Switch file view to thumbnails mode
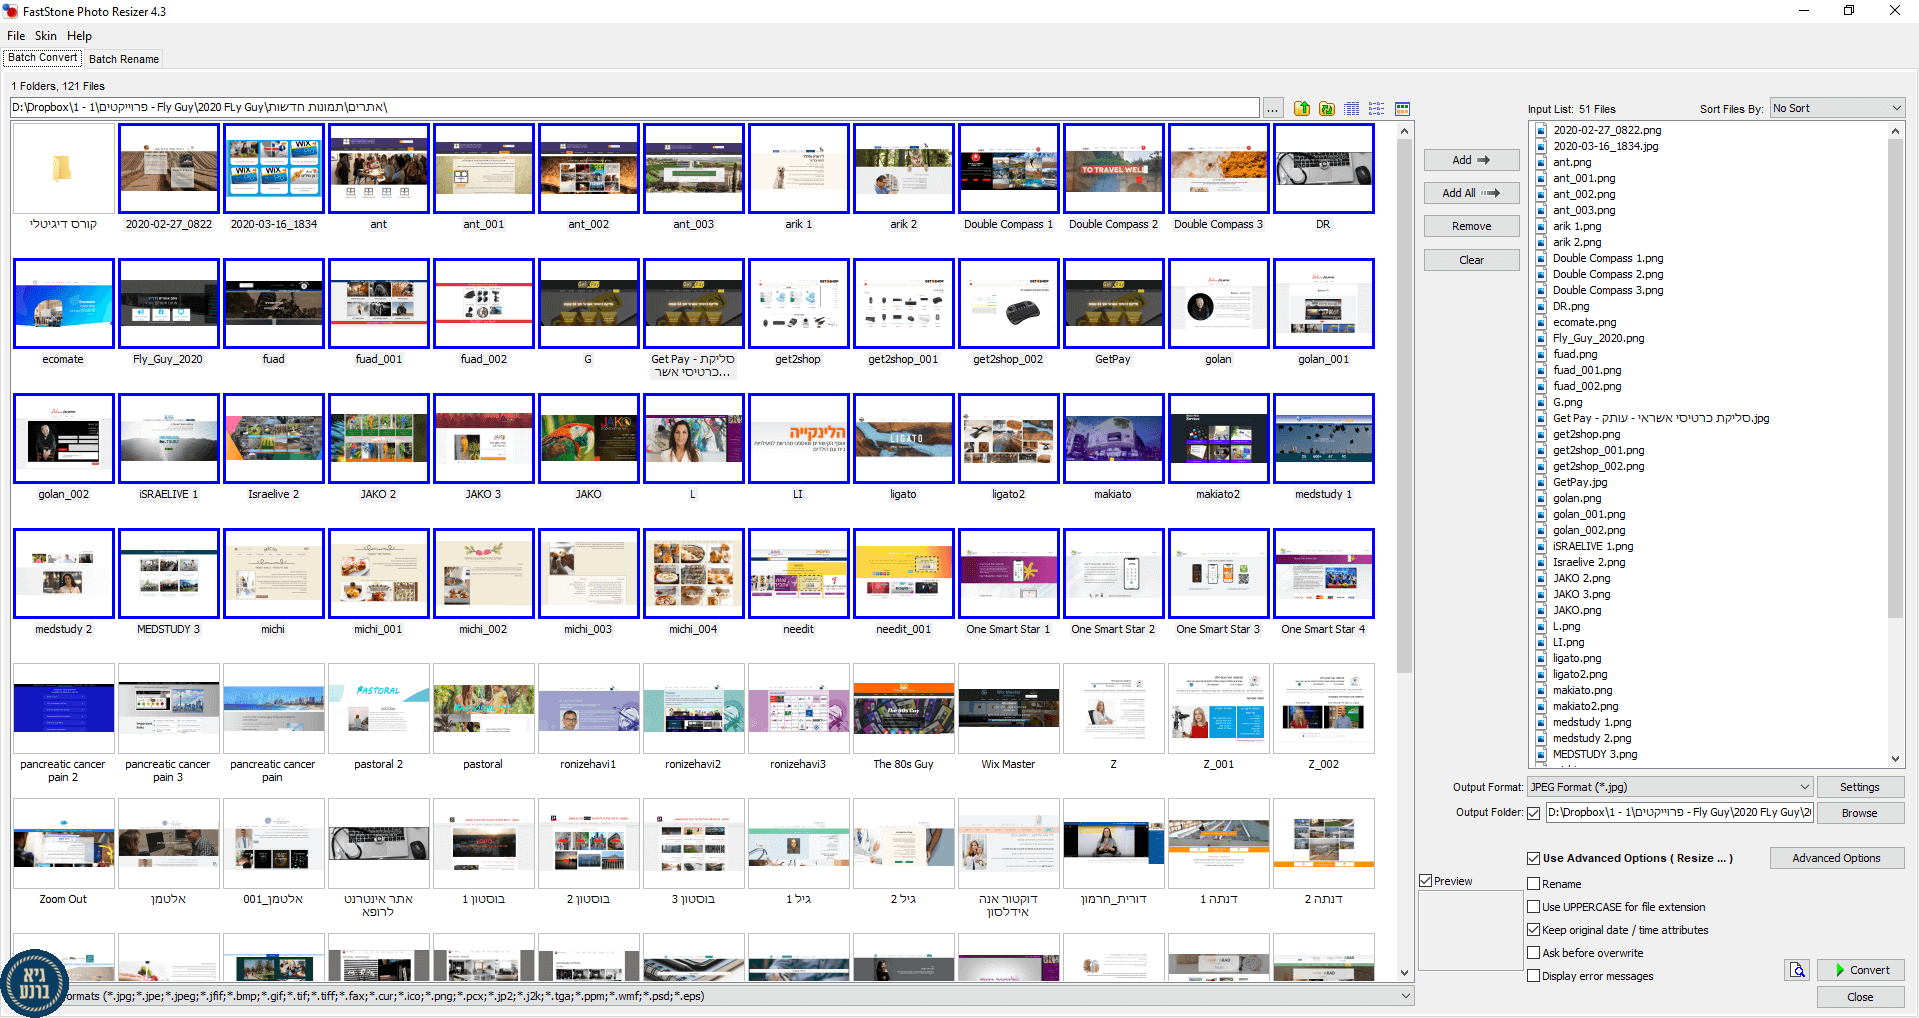Screen dimensions: 1919x1018 (1402, 108)
